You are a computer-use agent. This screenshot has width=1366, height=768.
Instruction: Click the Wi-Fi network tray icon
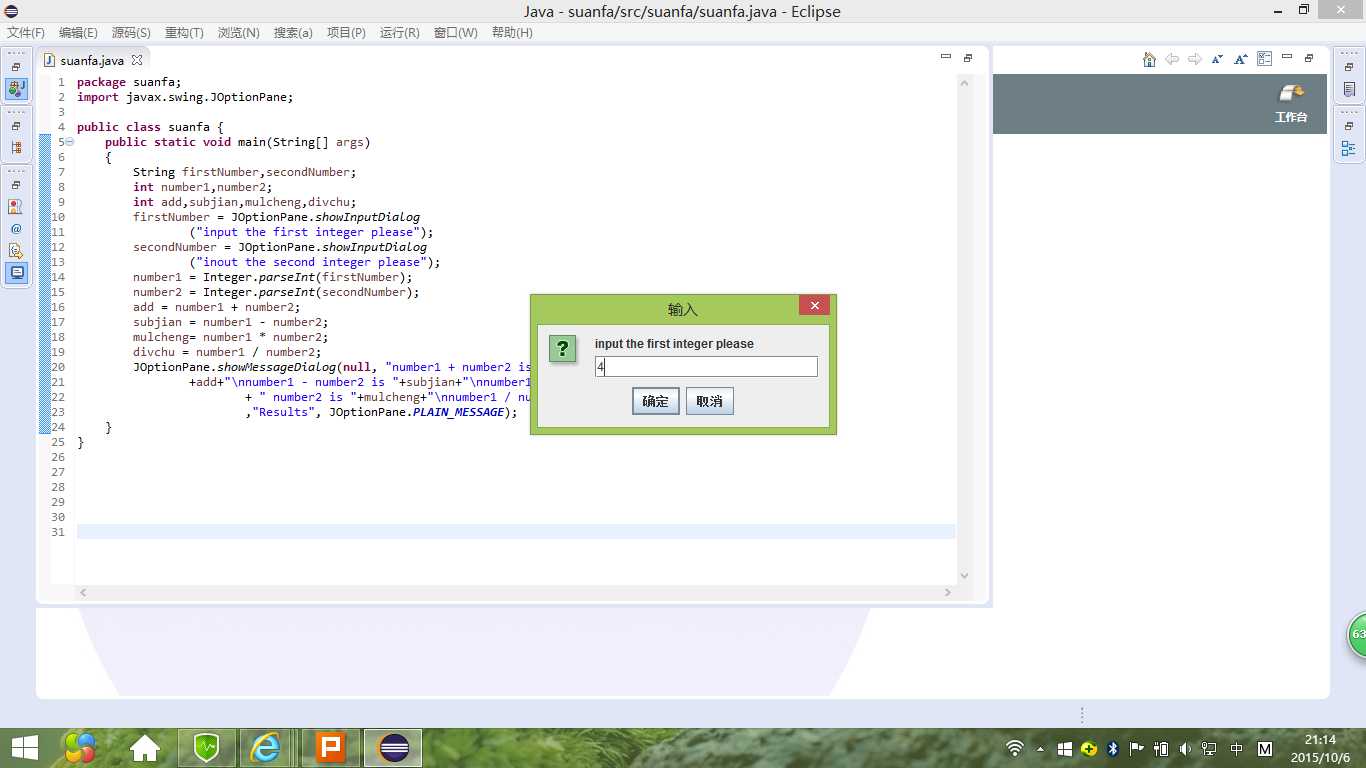(x=1015, y=748)
